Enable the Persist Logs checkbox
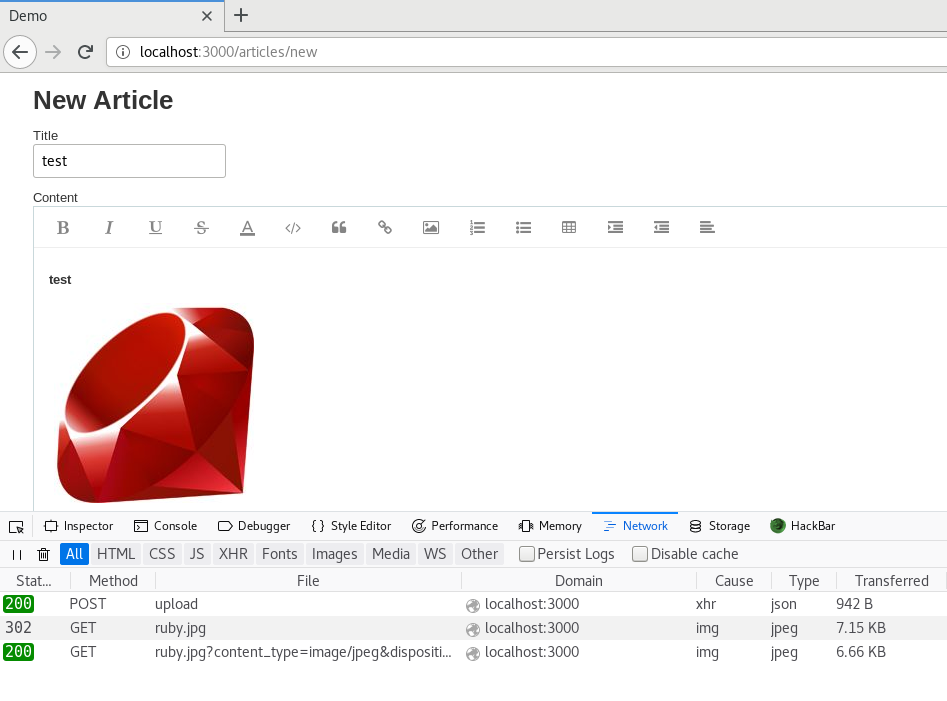The height and width of the screenshot is (701, 947). pos(527,554)
